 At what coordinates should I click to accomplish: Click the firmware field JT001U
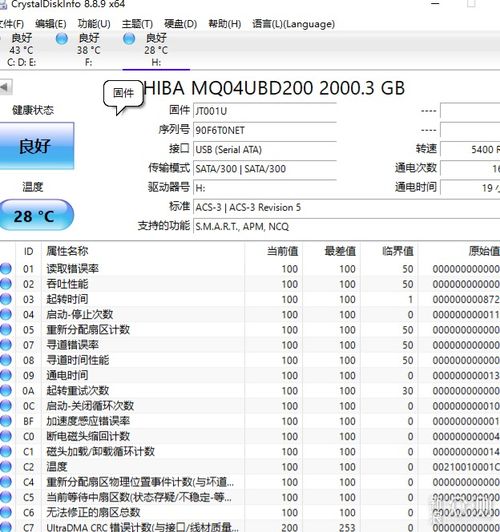(x=265, y=111)
